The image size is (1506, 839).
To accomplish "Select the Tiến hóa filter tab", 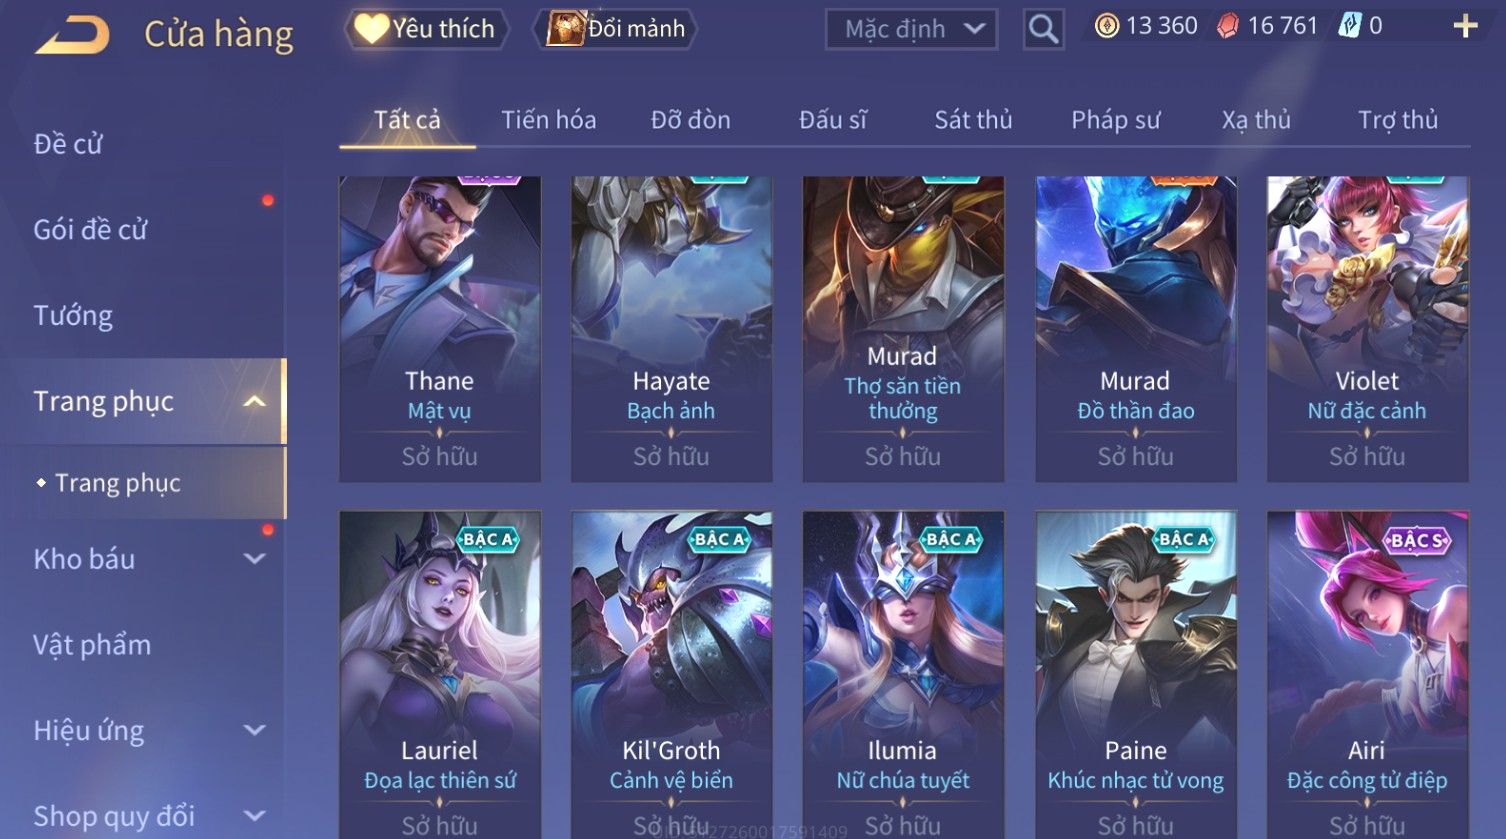I will pos(548,120).
